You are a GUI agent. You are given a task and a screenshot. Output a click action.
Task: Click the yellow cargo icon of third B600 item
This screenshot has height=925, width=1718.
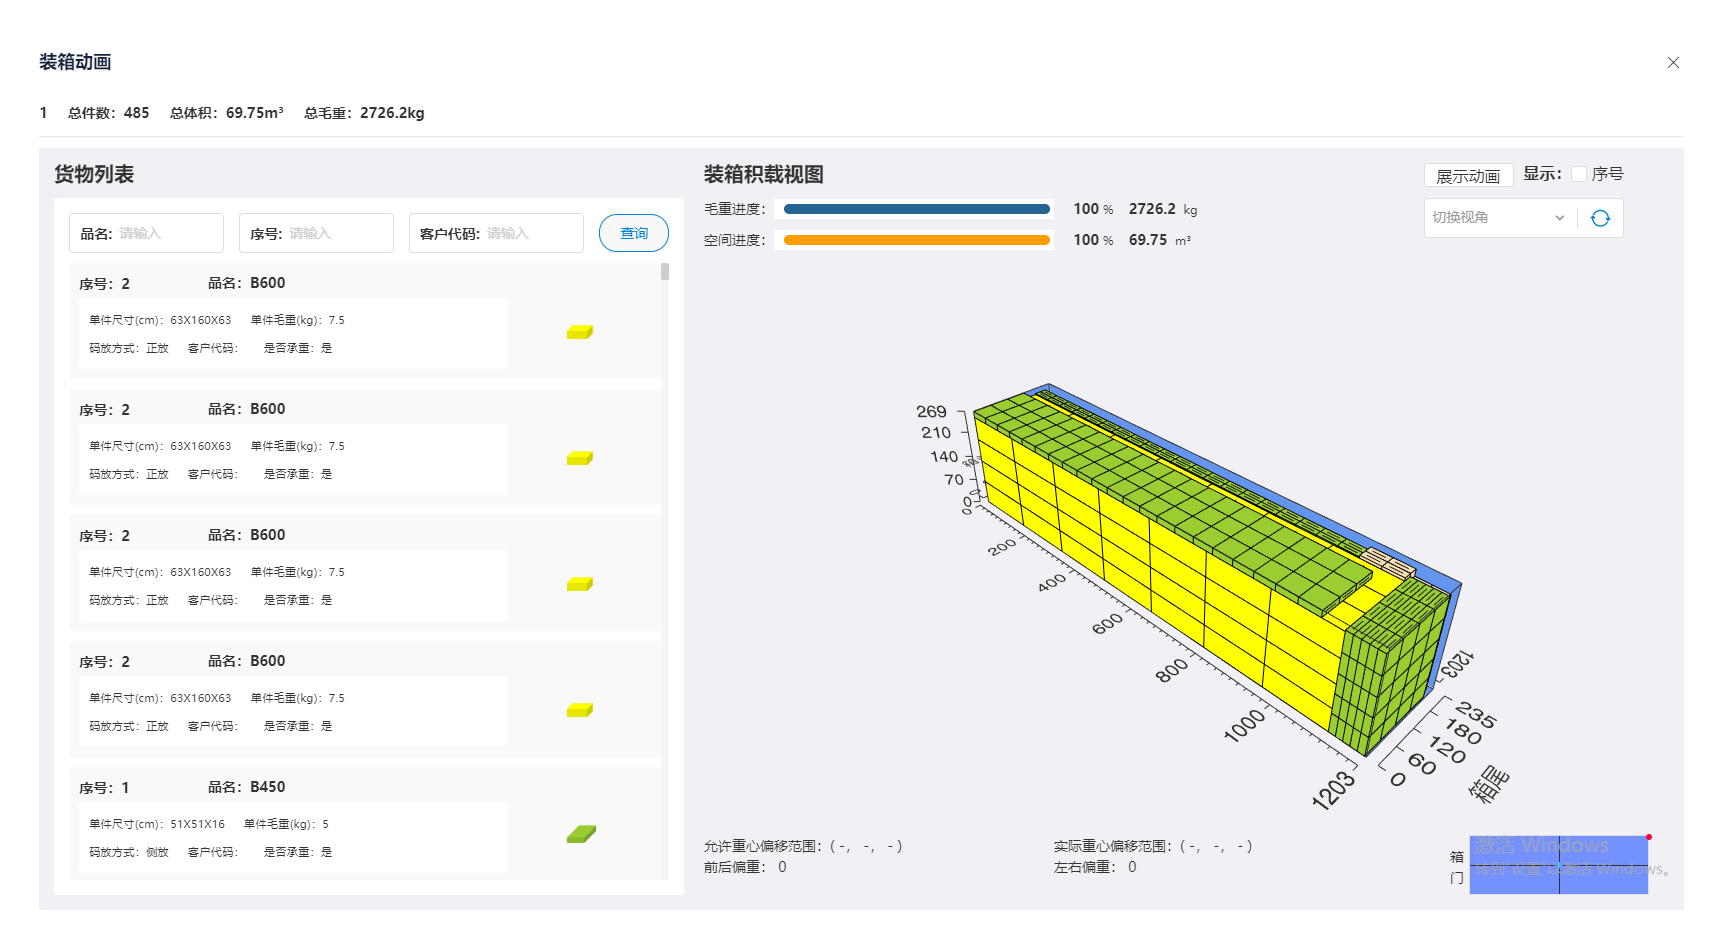[579, 584]
